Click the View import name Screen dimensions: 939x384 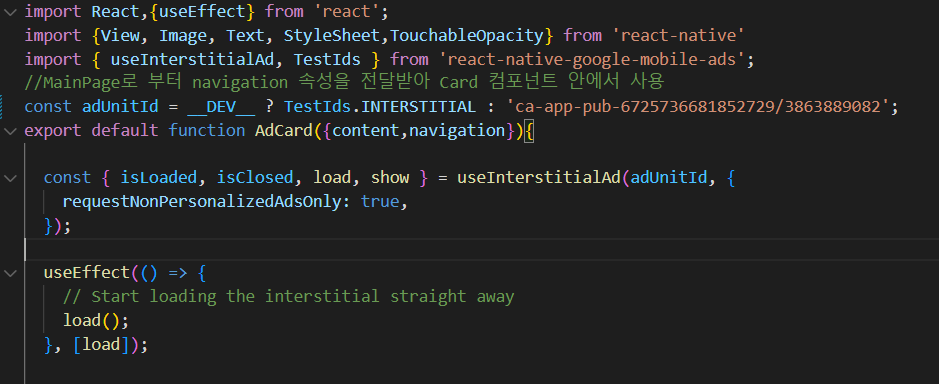coord(120,35)
